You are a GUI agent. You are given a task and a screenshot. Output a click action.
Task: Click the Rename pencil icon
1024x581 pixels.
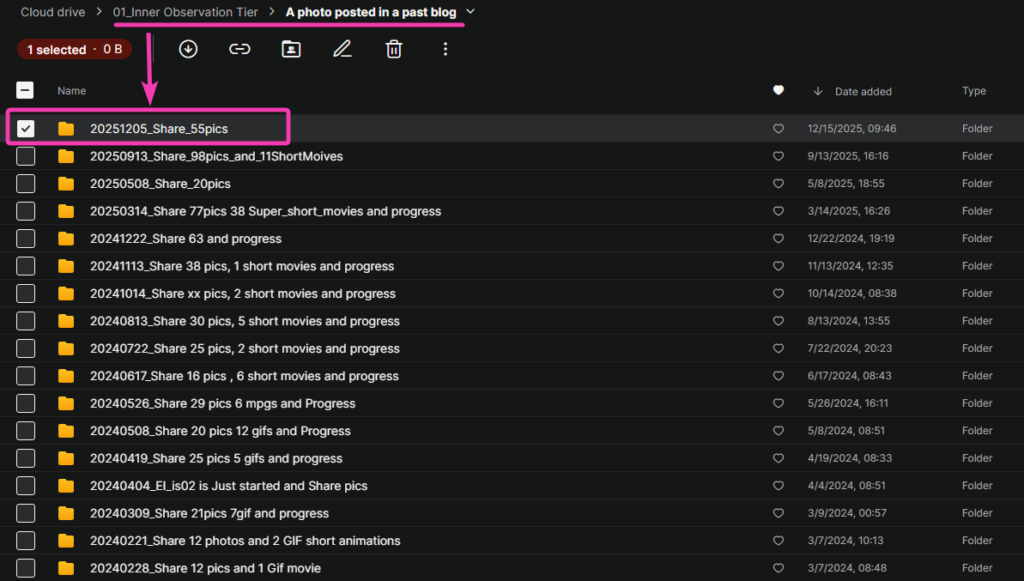click(x=342, y=49)
